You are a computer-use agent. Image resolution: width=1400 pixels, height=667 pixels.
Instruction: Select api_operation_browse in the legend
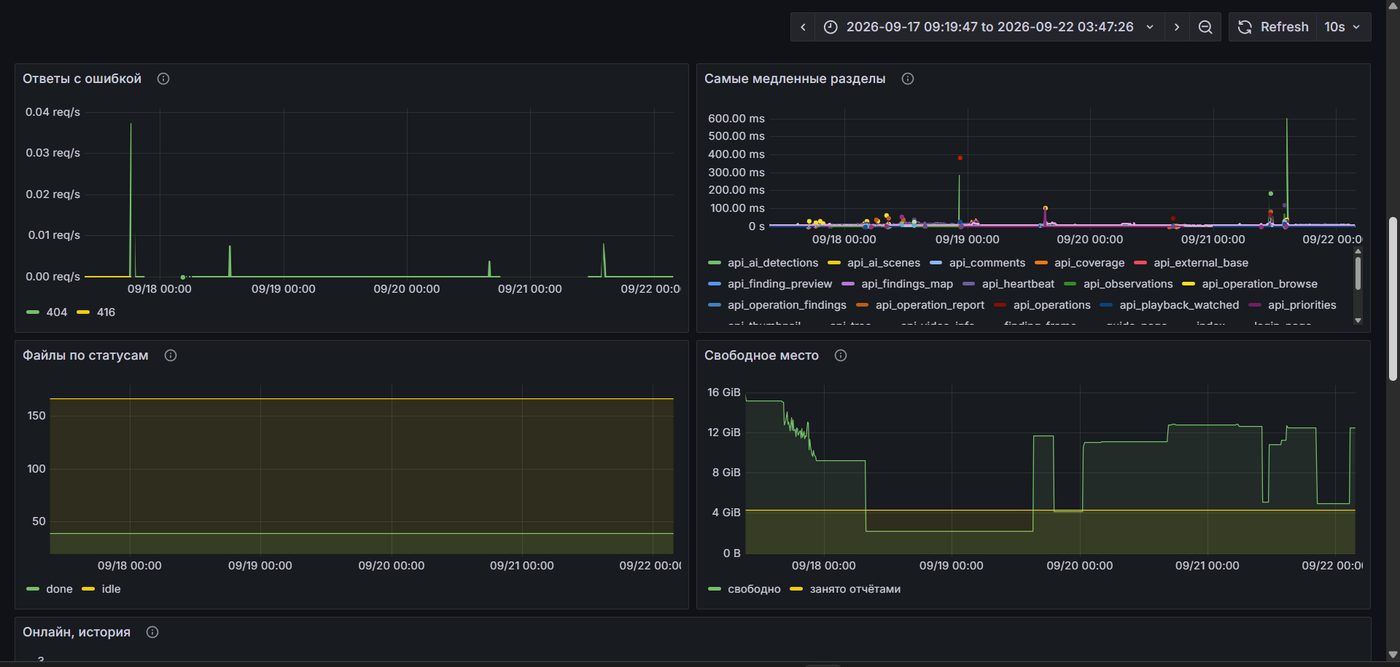(x=1260, y=284)
